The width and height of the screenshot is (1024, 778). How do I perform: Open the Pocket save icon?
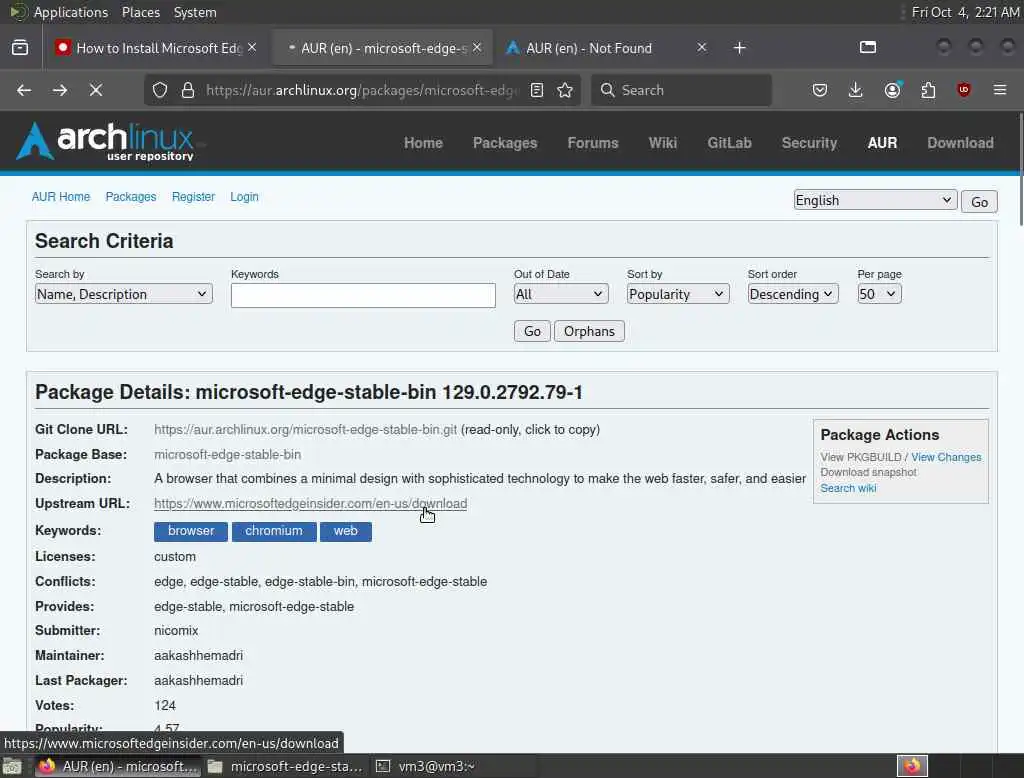click(x=820, y=90)
